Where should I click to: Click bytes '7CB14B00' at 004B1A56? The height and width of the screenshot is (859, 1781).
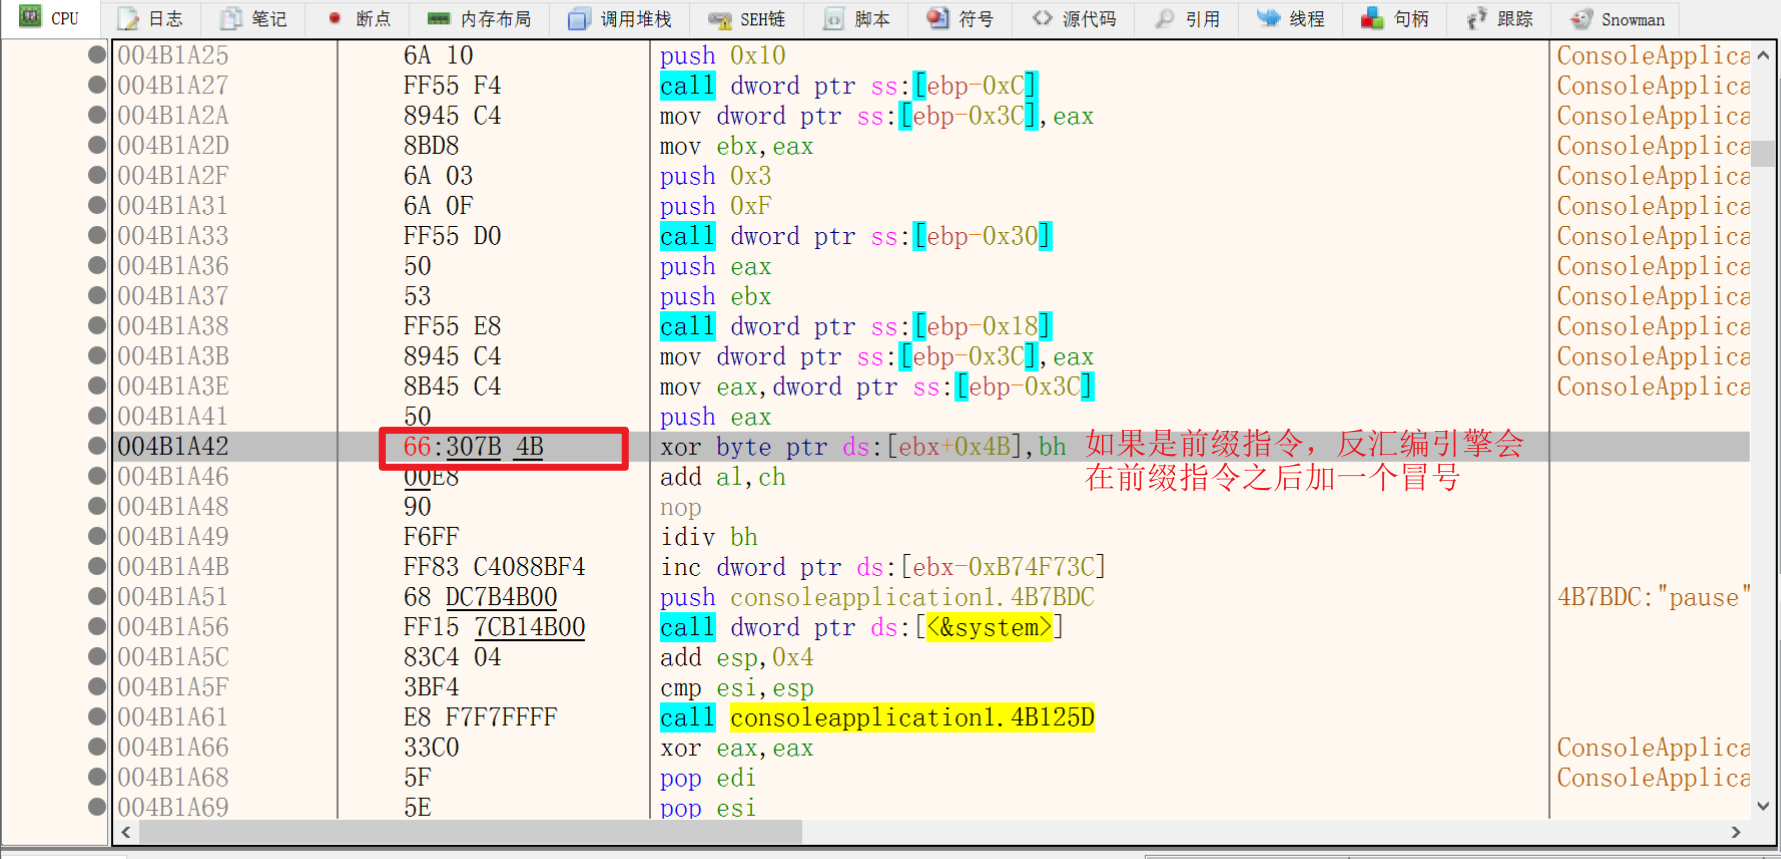(529, 627)
